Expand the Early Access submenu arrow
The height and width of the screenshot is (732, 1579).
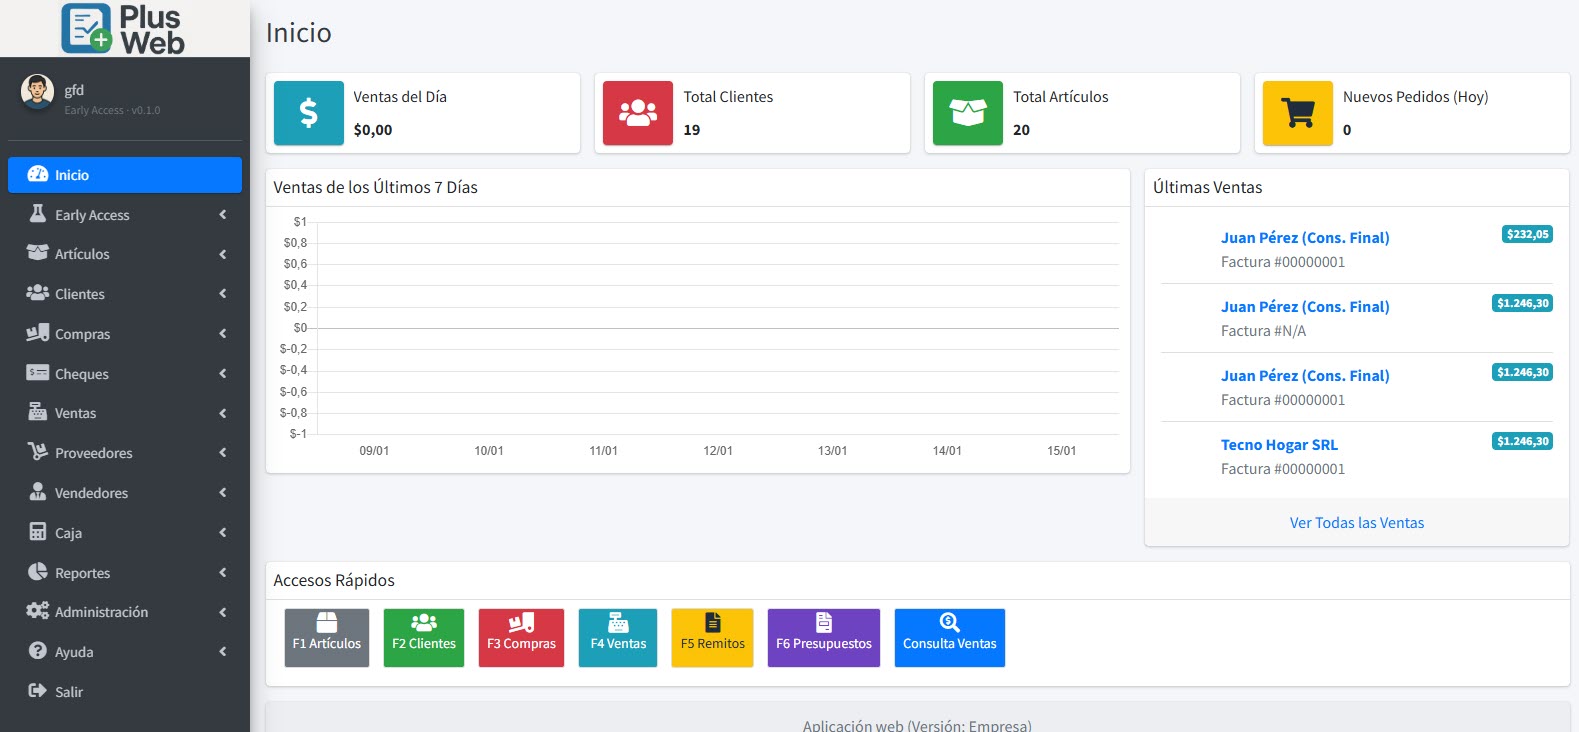pos(222,215)
